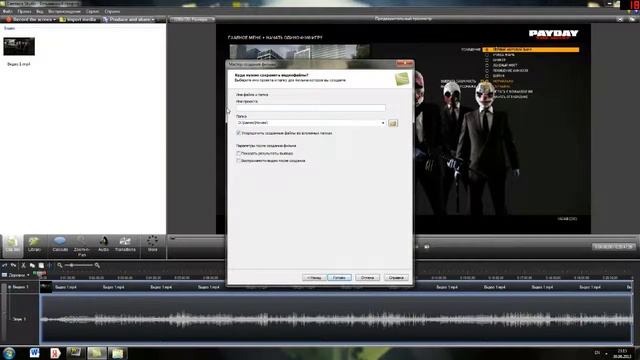Toggle lock on Video 1 track

[x=9, y=287]
